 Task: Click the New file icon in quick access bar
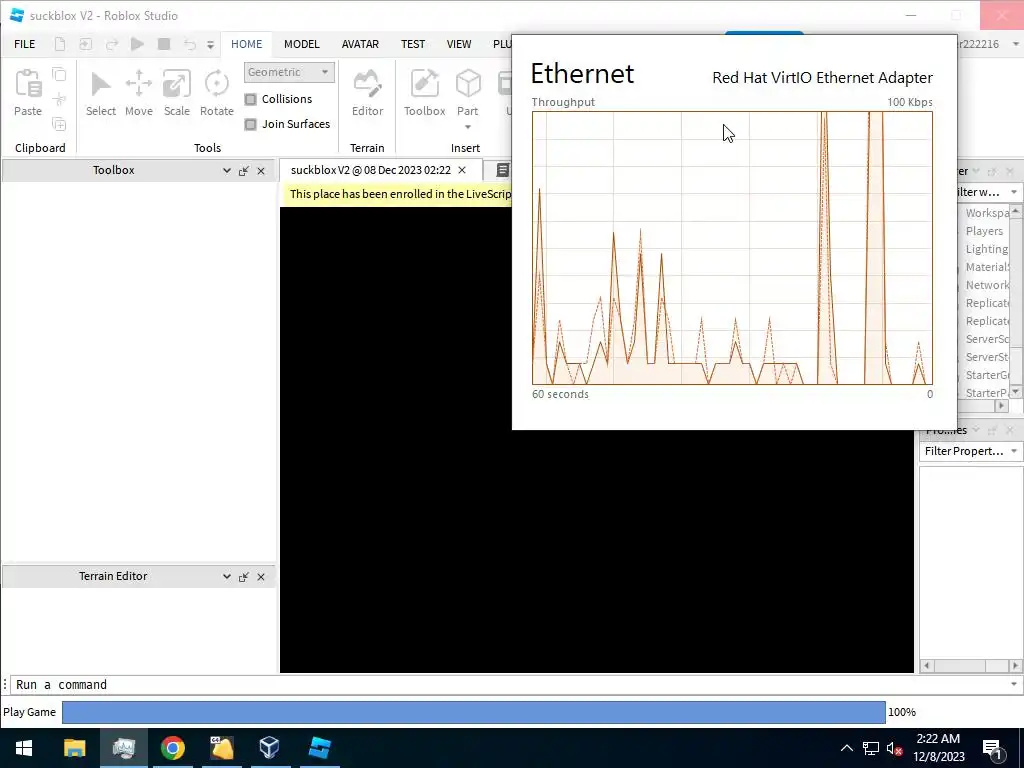(59, 44)
